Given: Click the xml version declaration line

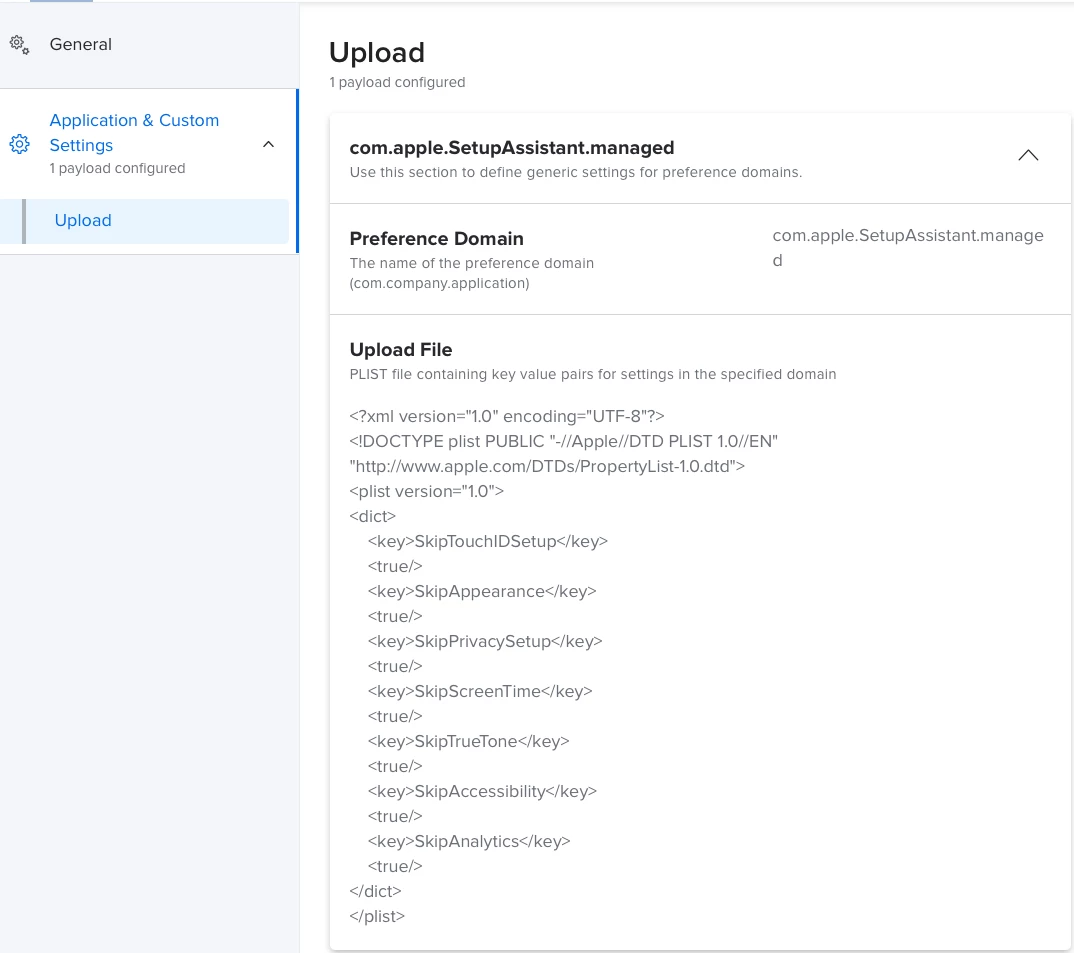Looking at the screenshot, I should click(x=507, y=417).
